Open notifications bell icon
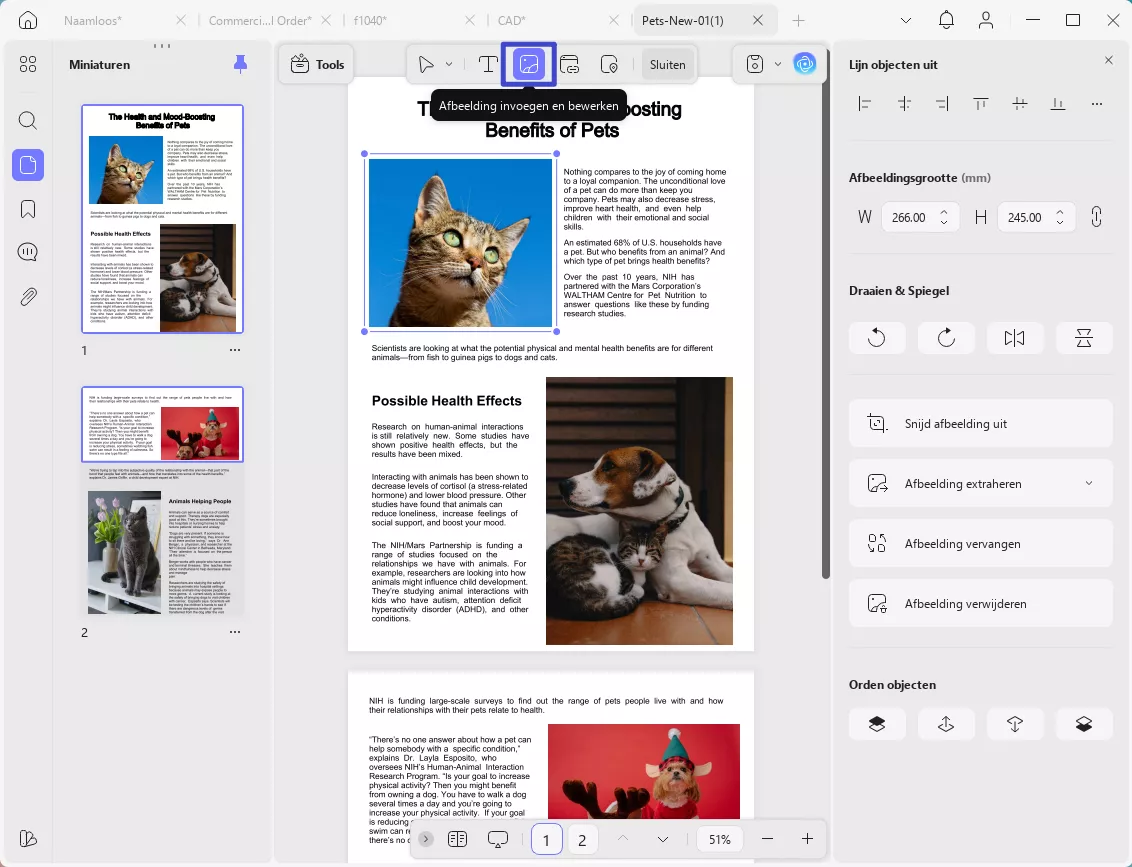This screenshot has height=867, width=1132. 946,20
